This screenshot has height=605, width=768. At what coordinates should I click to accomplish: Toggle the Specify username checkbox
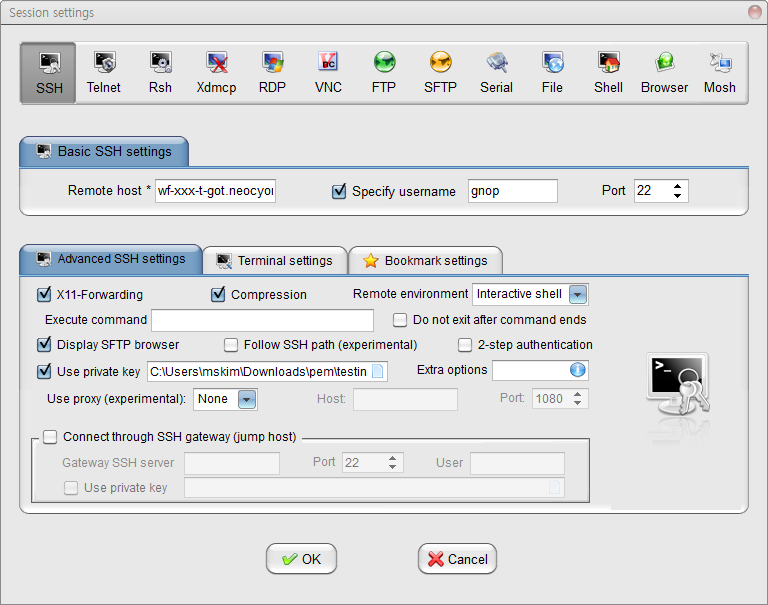point(339,191)
